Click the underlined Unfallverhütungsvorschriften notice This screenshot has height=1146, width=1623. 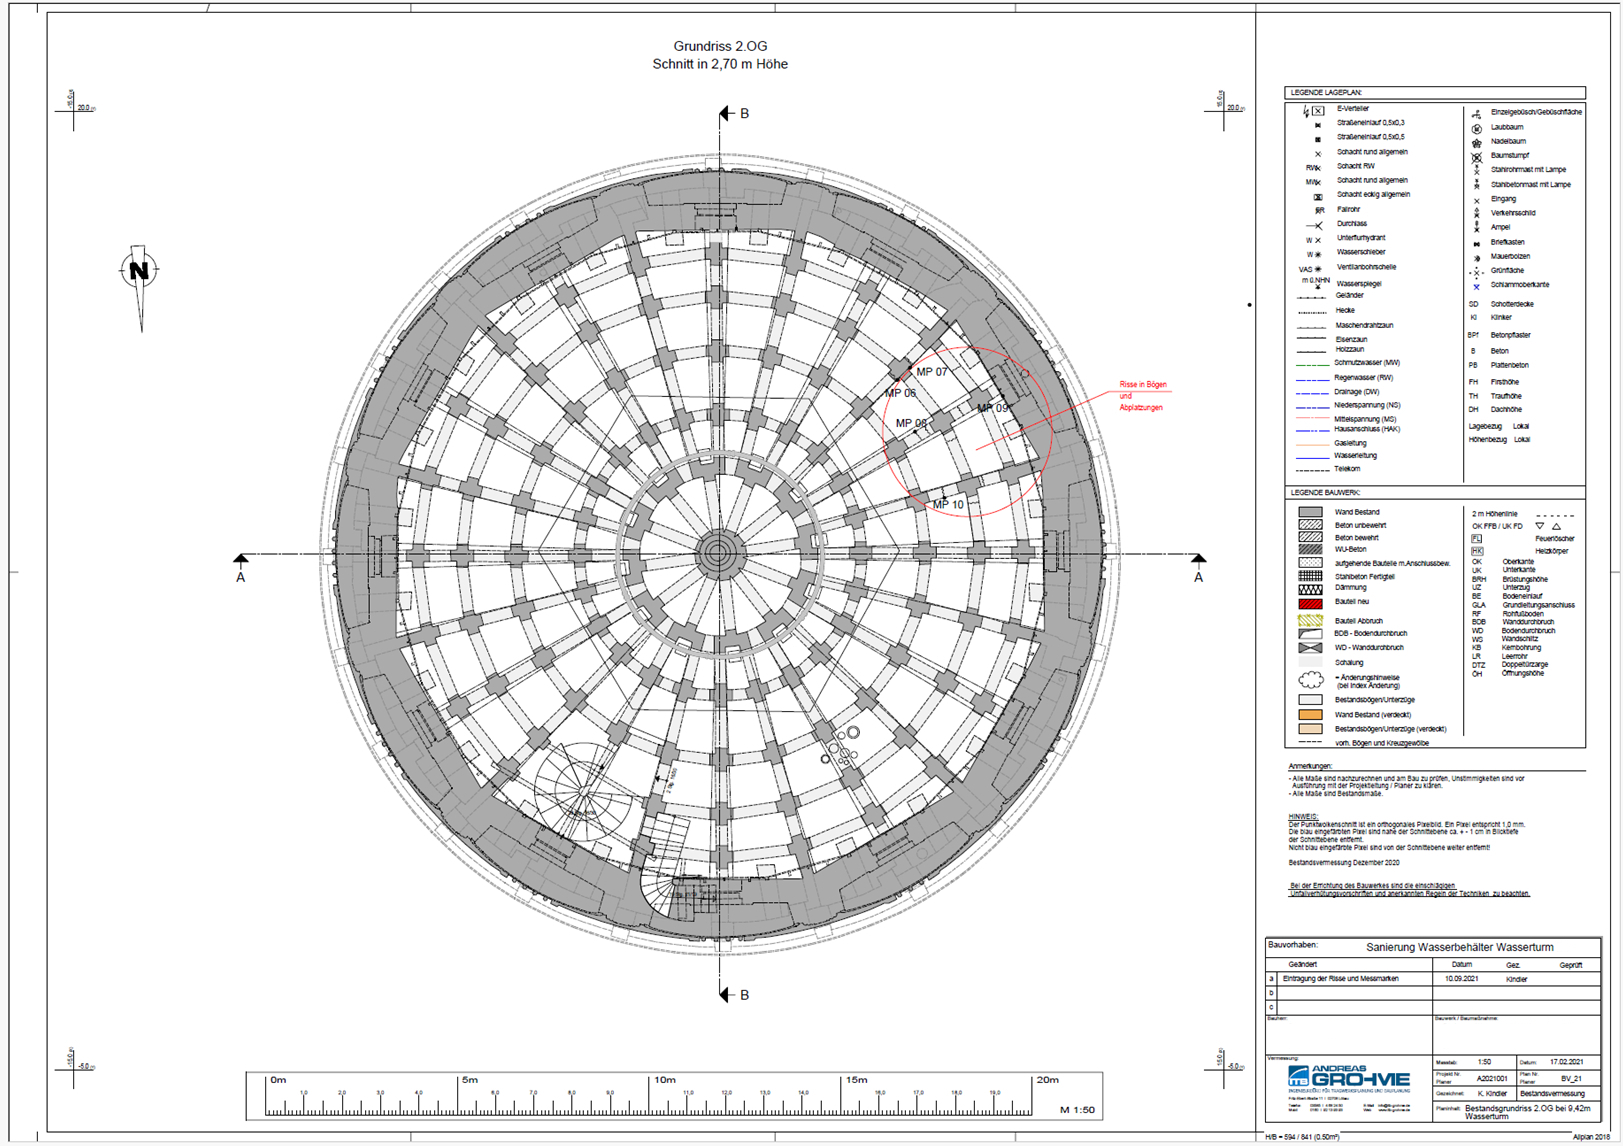[1410, 890]
